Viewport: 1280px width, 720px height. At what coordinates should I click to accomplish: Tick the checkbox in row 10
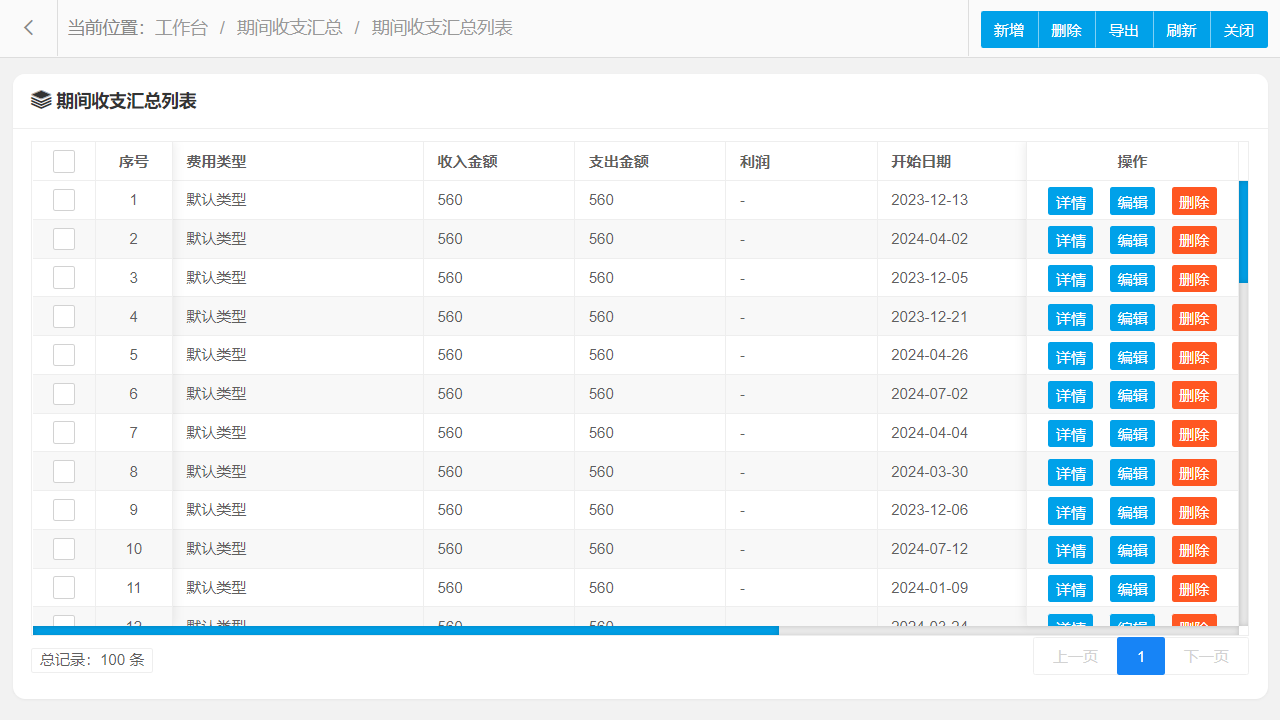click(x=64, y=549)
